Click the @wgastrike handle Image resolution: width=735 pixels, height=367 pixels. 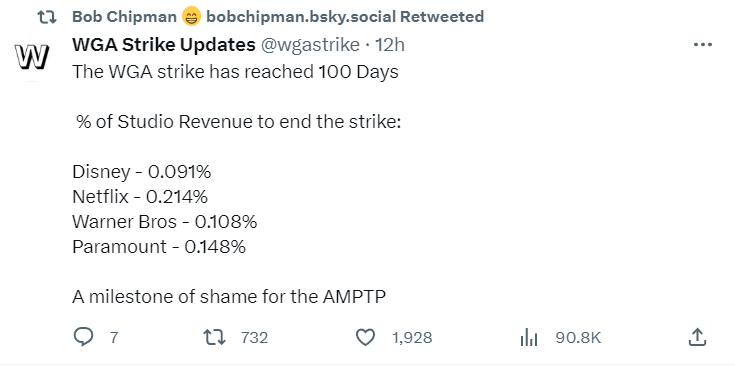(x=310, y=45)
